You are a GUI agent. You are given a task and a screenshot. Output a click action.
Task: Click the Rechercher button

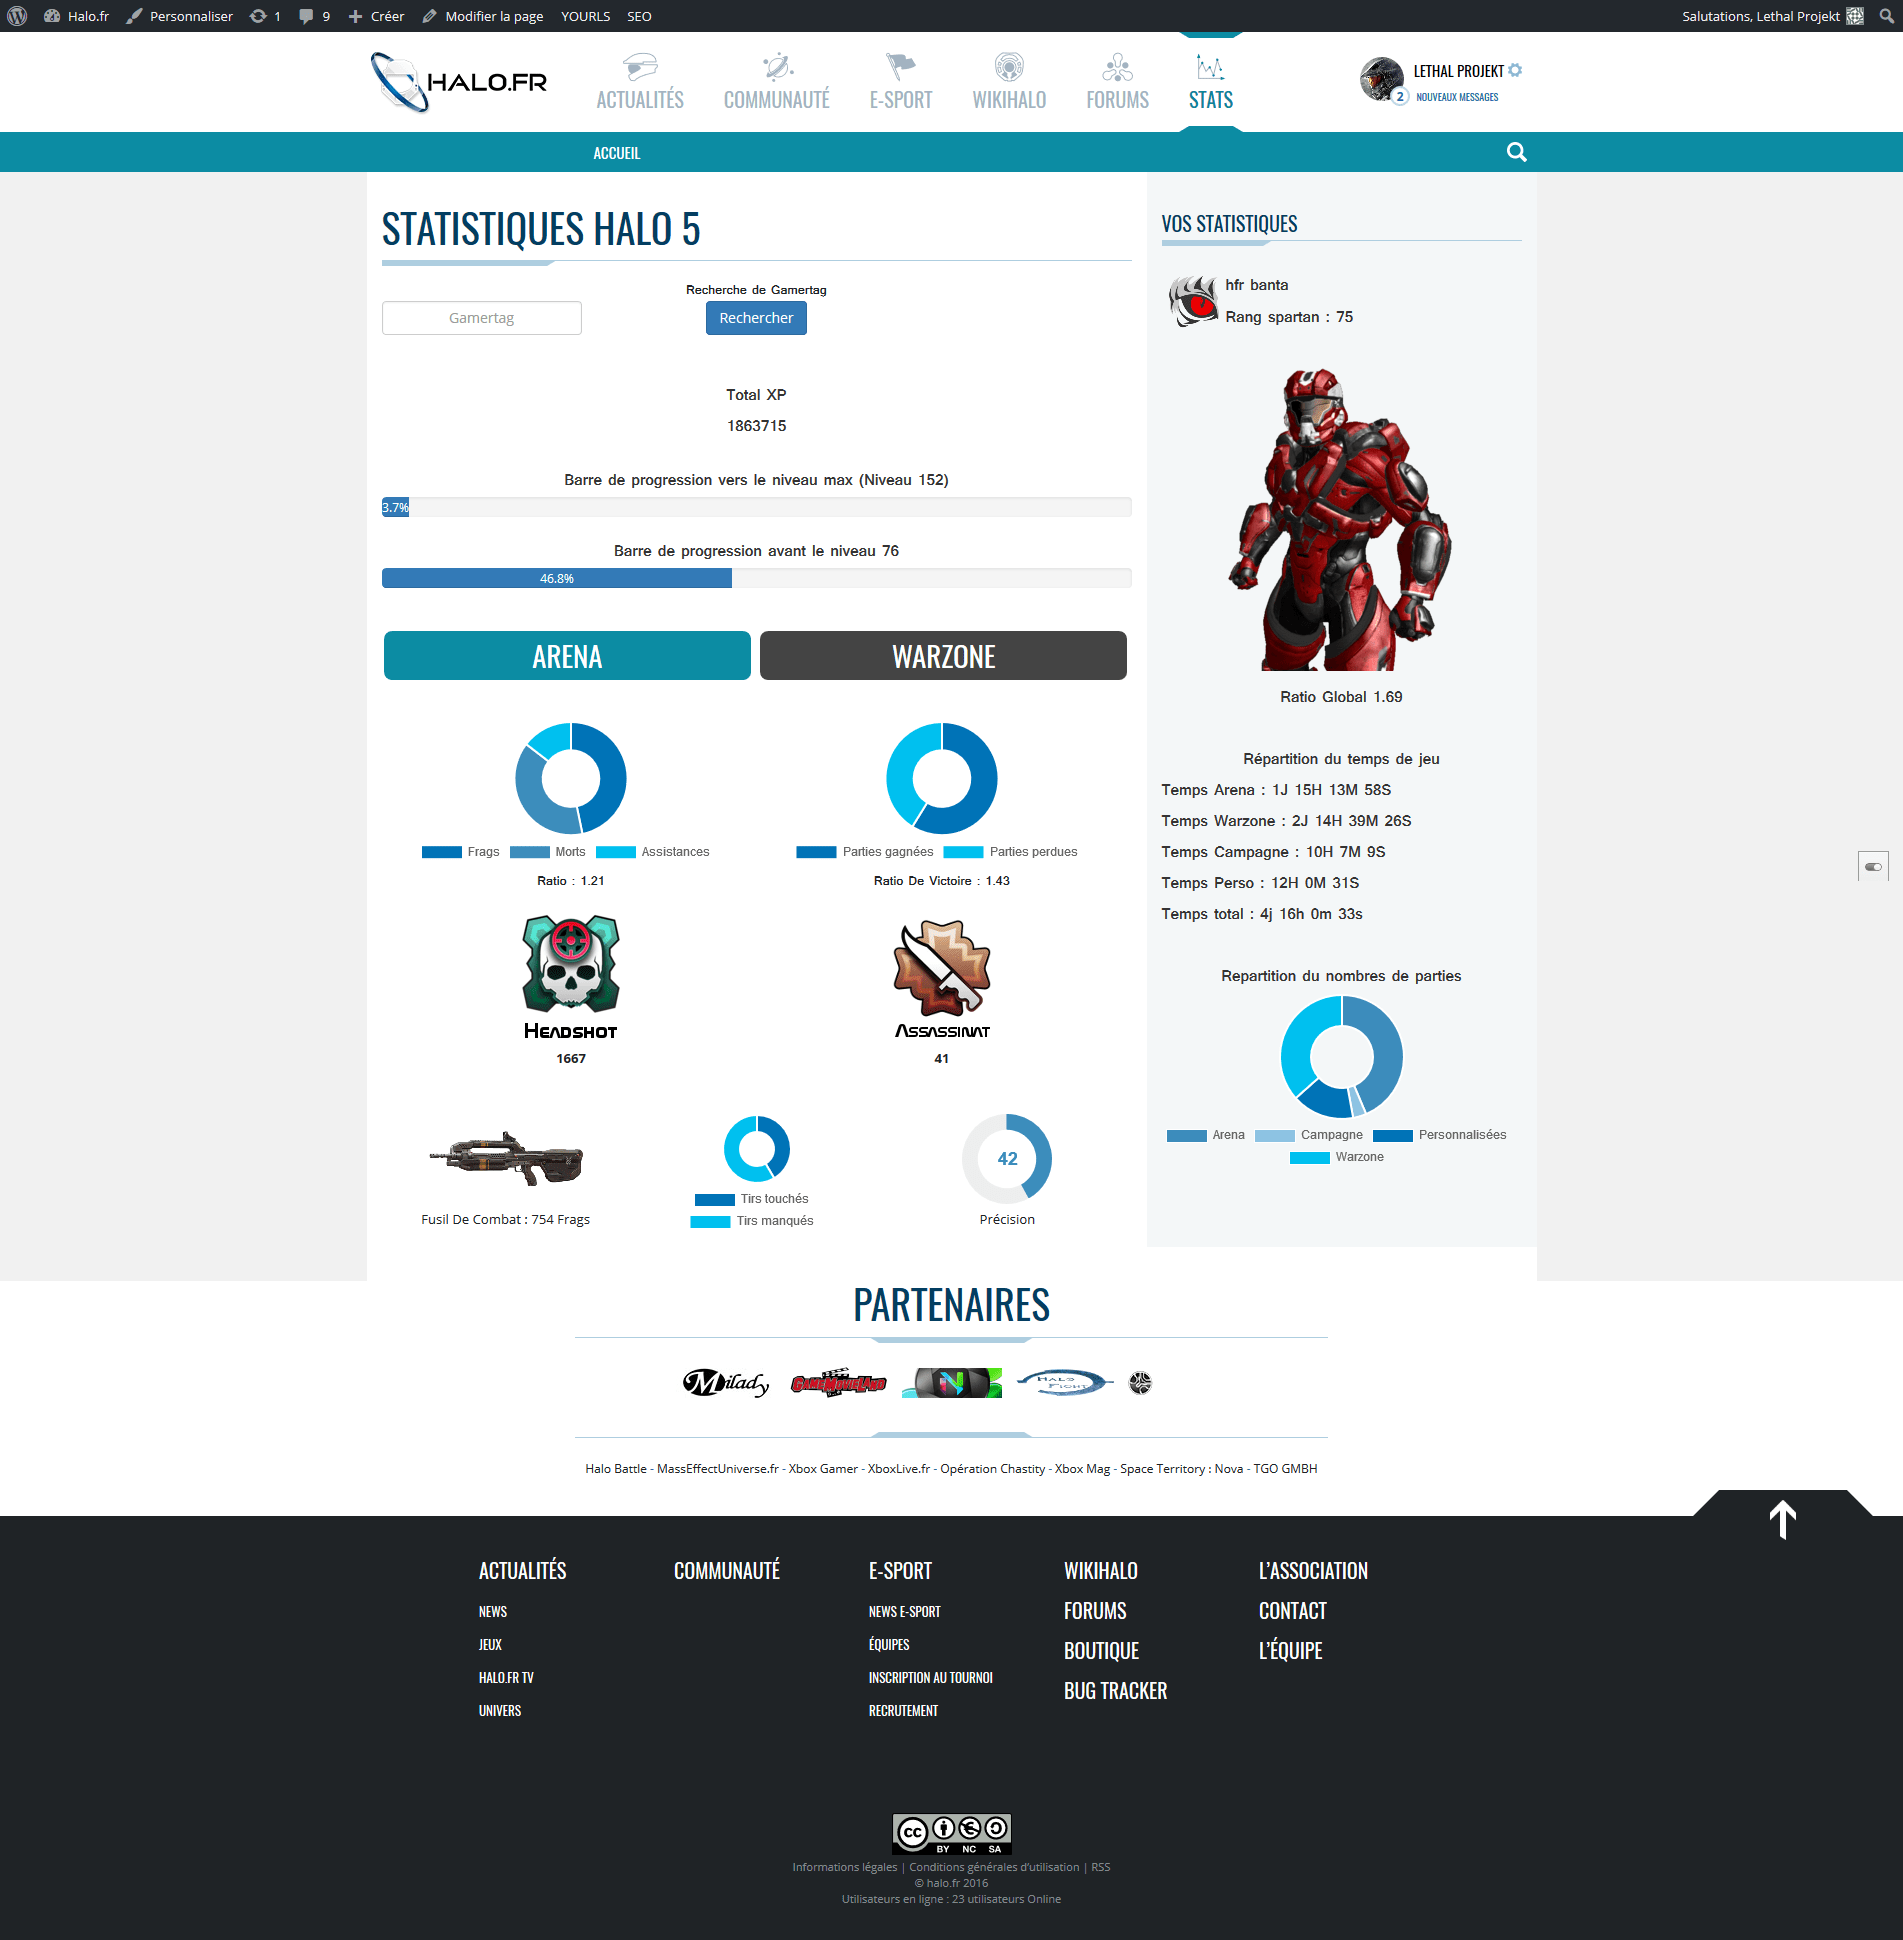coord(756,318)
